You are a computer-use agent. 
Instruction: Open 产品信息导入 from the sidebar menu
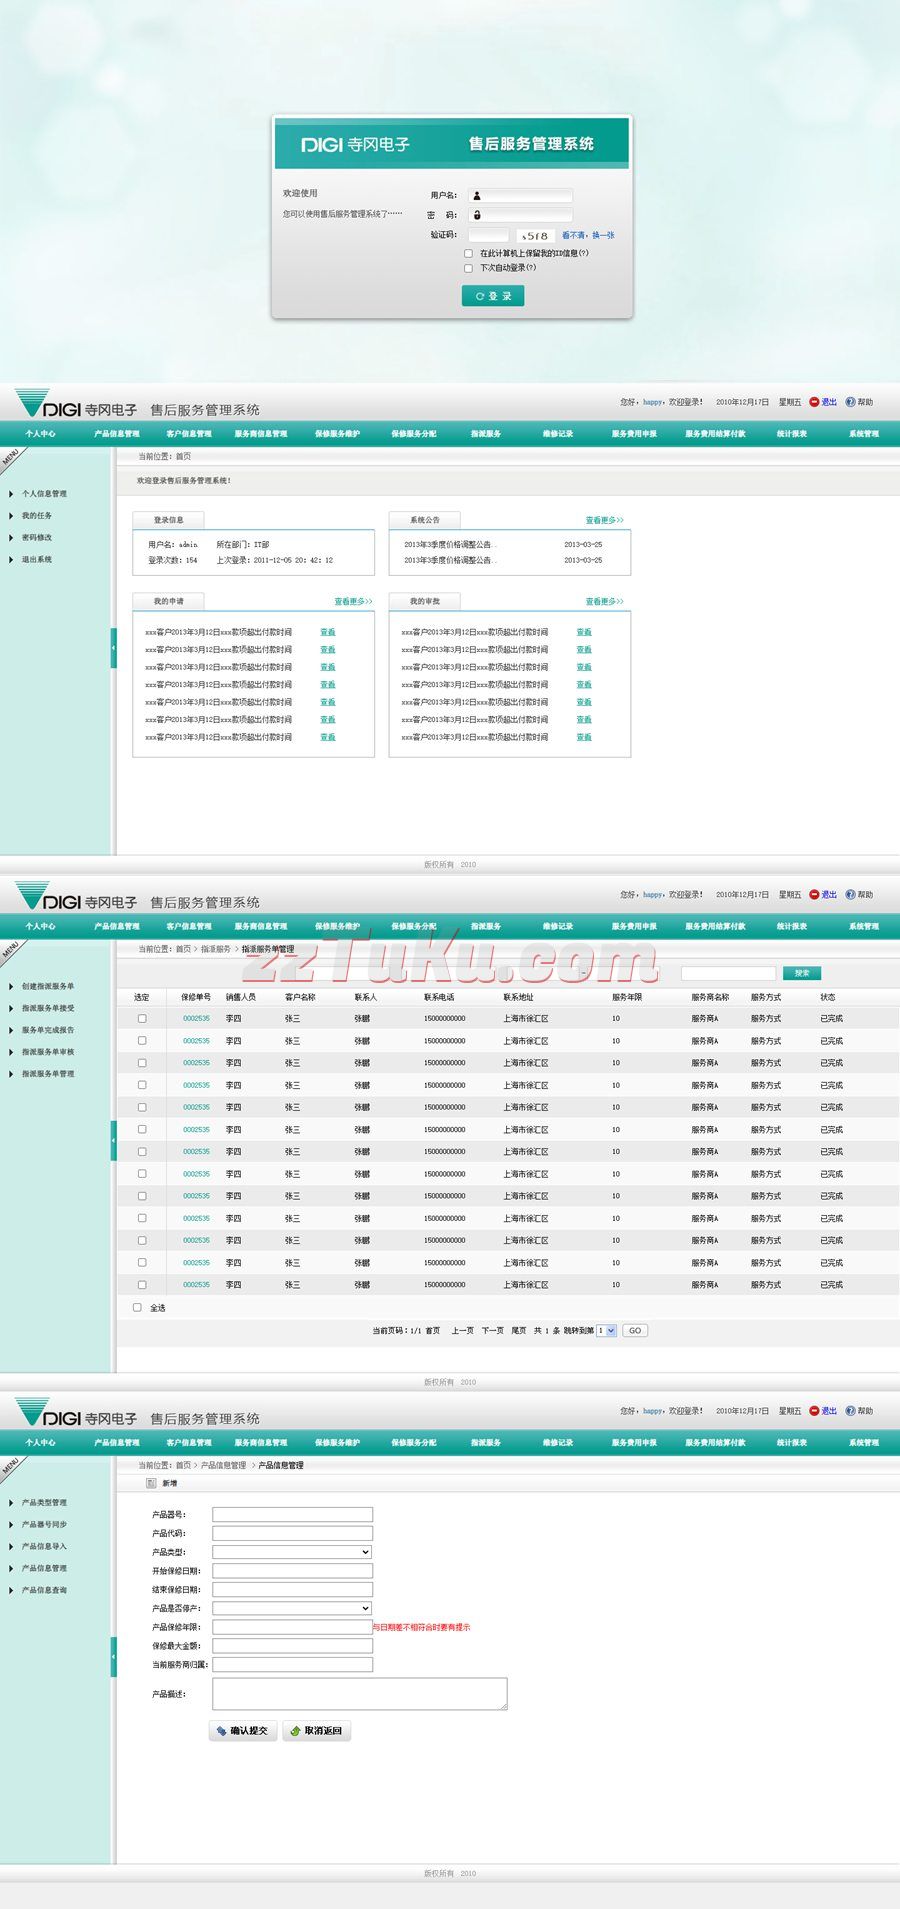(44, 1546)
